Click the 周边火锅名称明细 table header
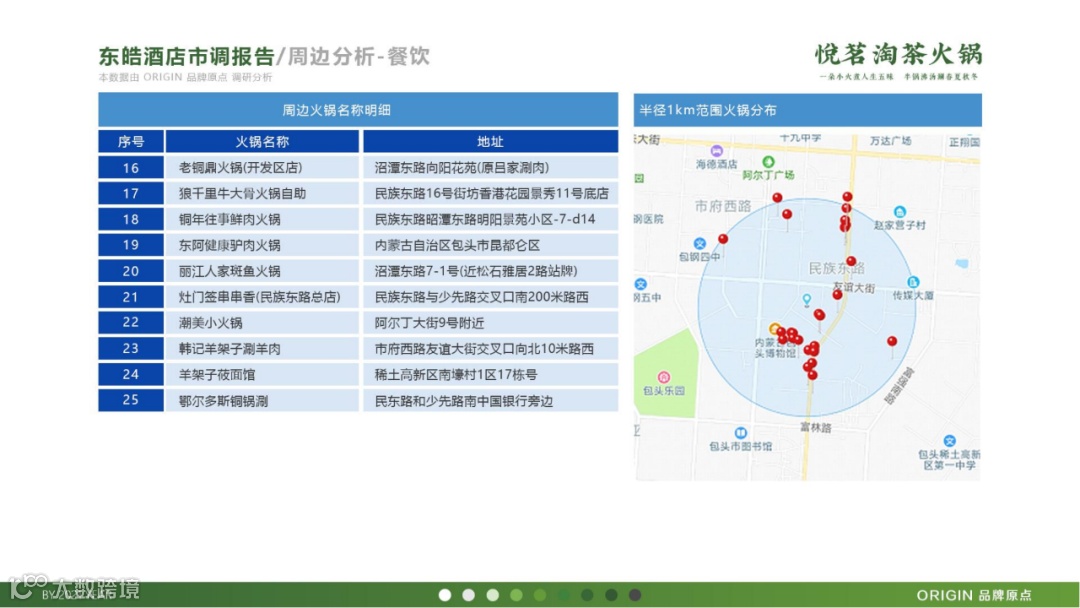The image size is (1080, 608). click(358, 110)
